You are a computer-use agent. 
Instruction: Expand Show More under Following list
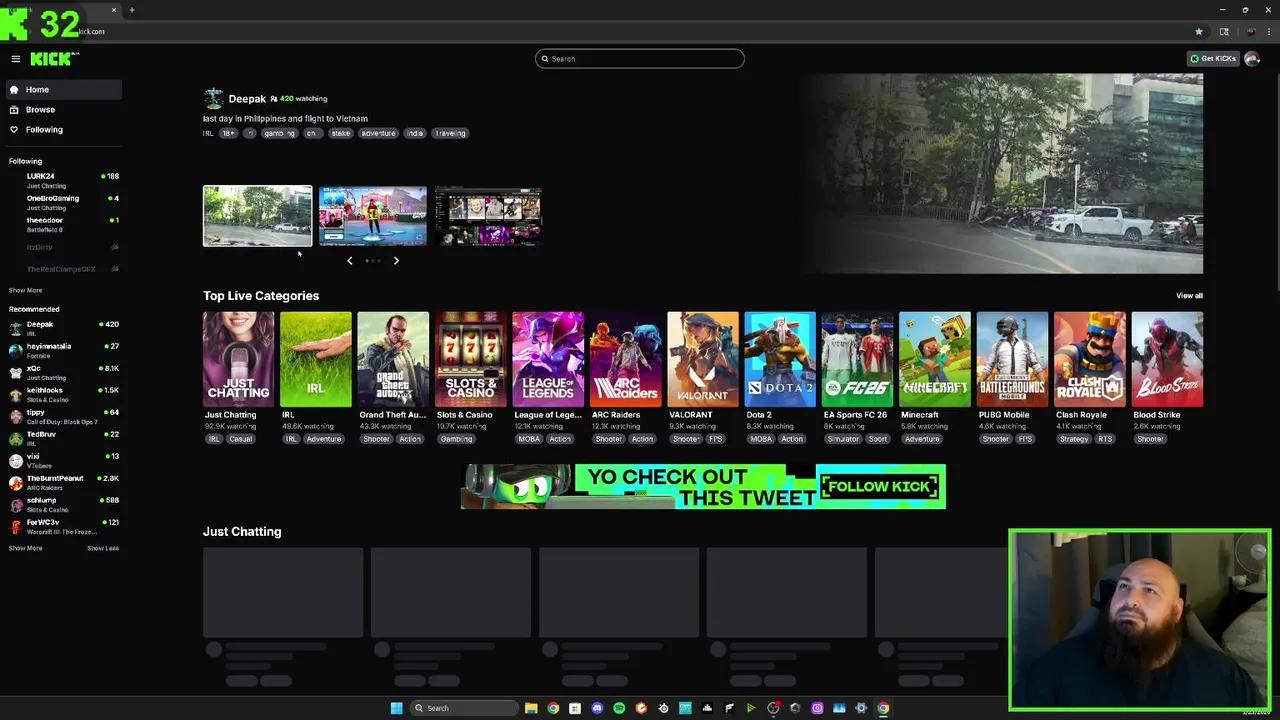[25, 290]
